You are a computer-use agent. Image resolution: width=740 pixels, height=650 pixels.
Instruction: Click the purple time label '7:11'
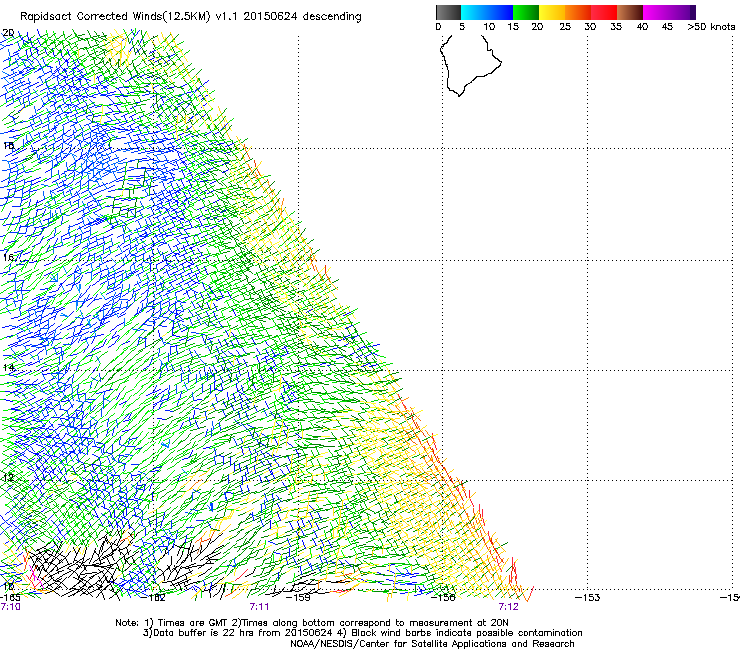tap(259, 607)
